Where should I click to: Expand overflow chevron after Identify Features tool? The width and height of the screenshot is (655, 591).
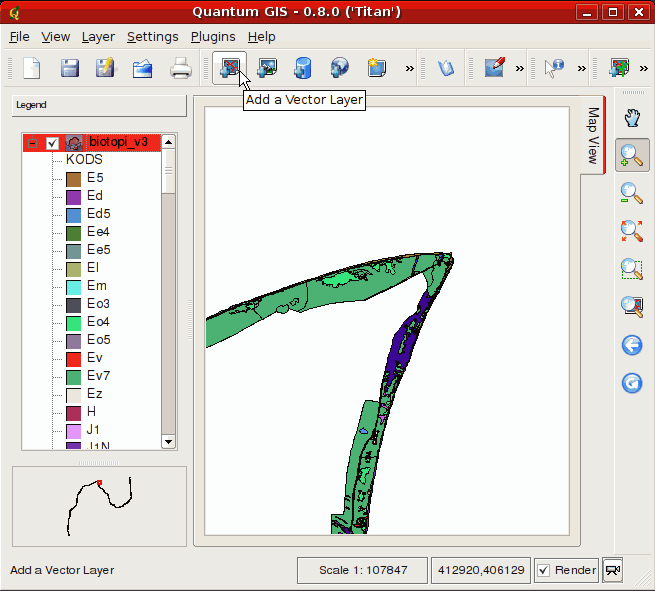(582, 68)
